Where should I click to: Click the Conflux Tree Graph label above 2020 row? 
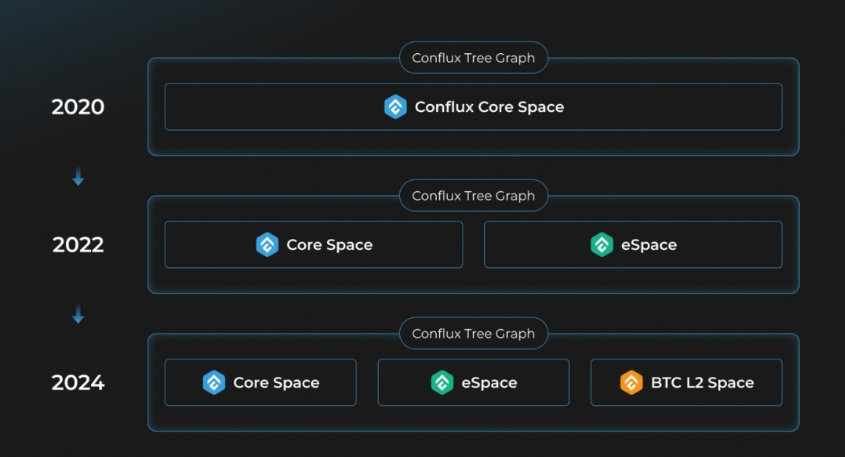473,58
